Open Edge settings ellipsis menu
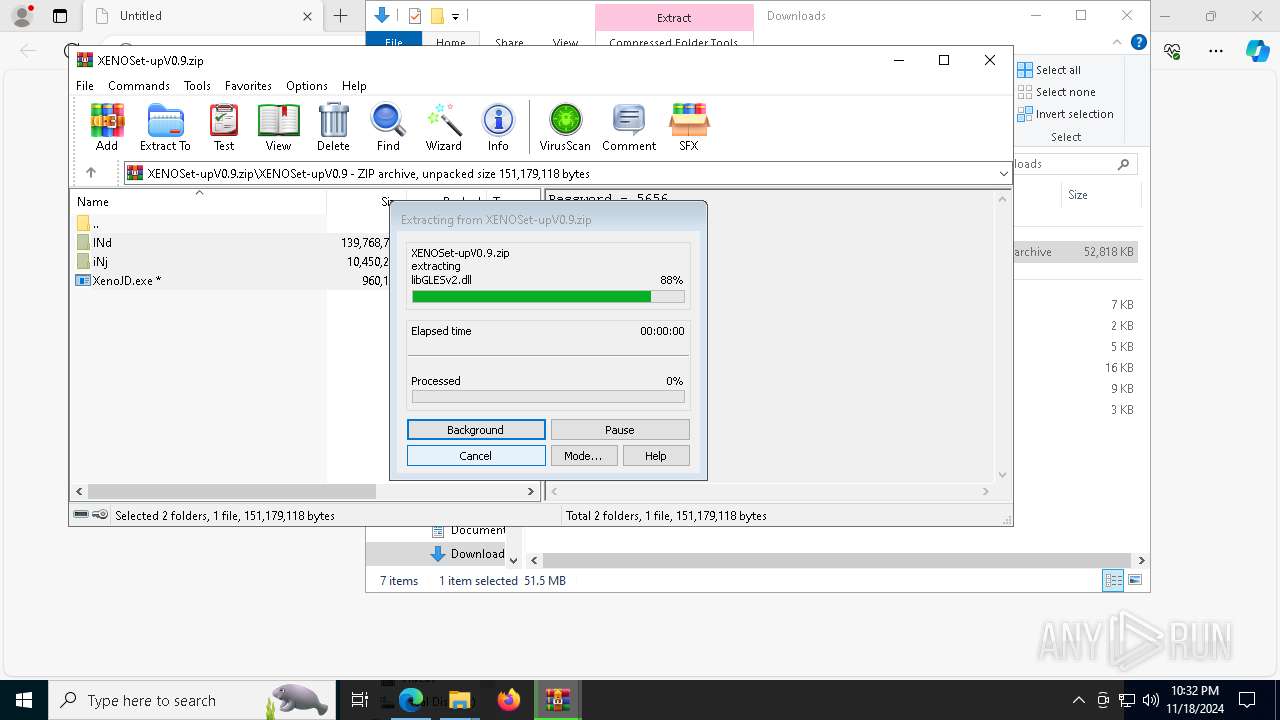This screenshot has height=720, width=1280. pyautogui.click(x=1216, y=51)
